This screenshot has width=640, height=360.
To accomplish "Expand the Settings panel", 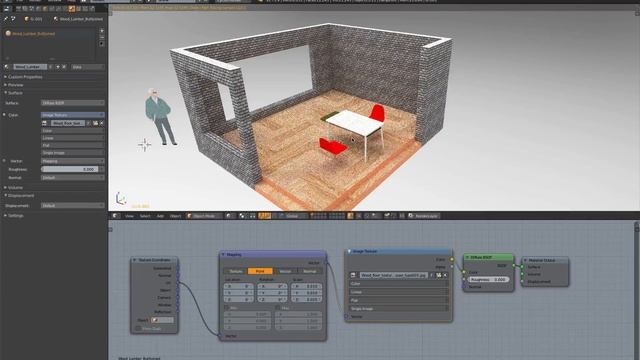I will point(16,216).
